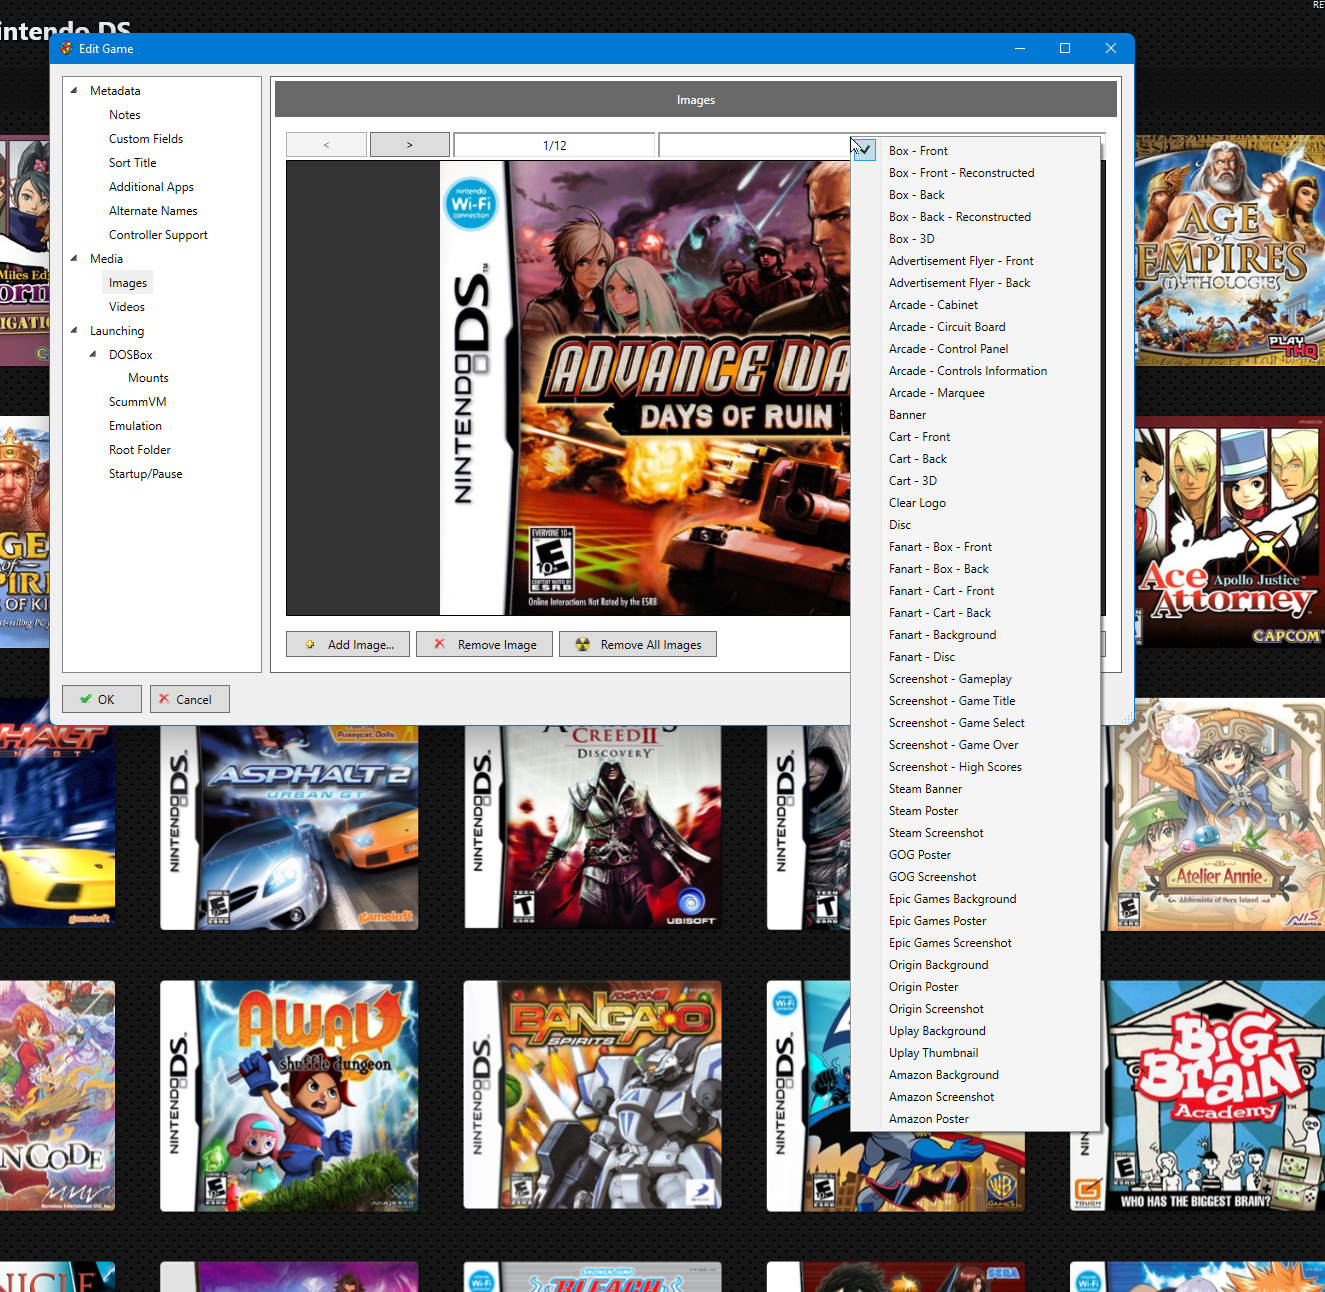Click the yellow star icon on Add Image button
The width and height of the screenshot is (1325, 1292).
[310, 645]
